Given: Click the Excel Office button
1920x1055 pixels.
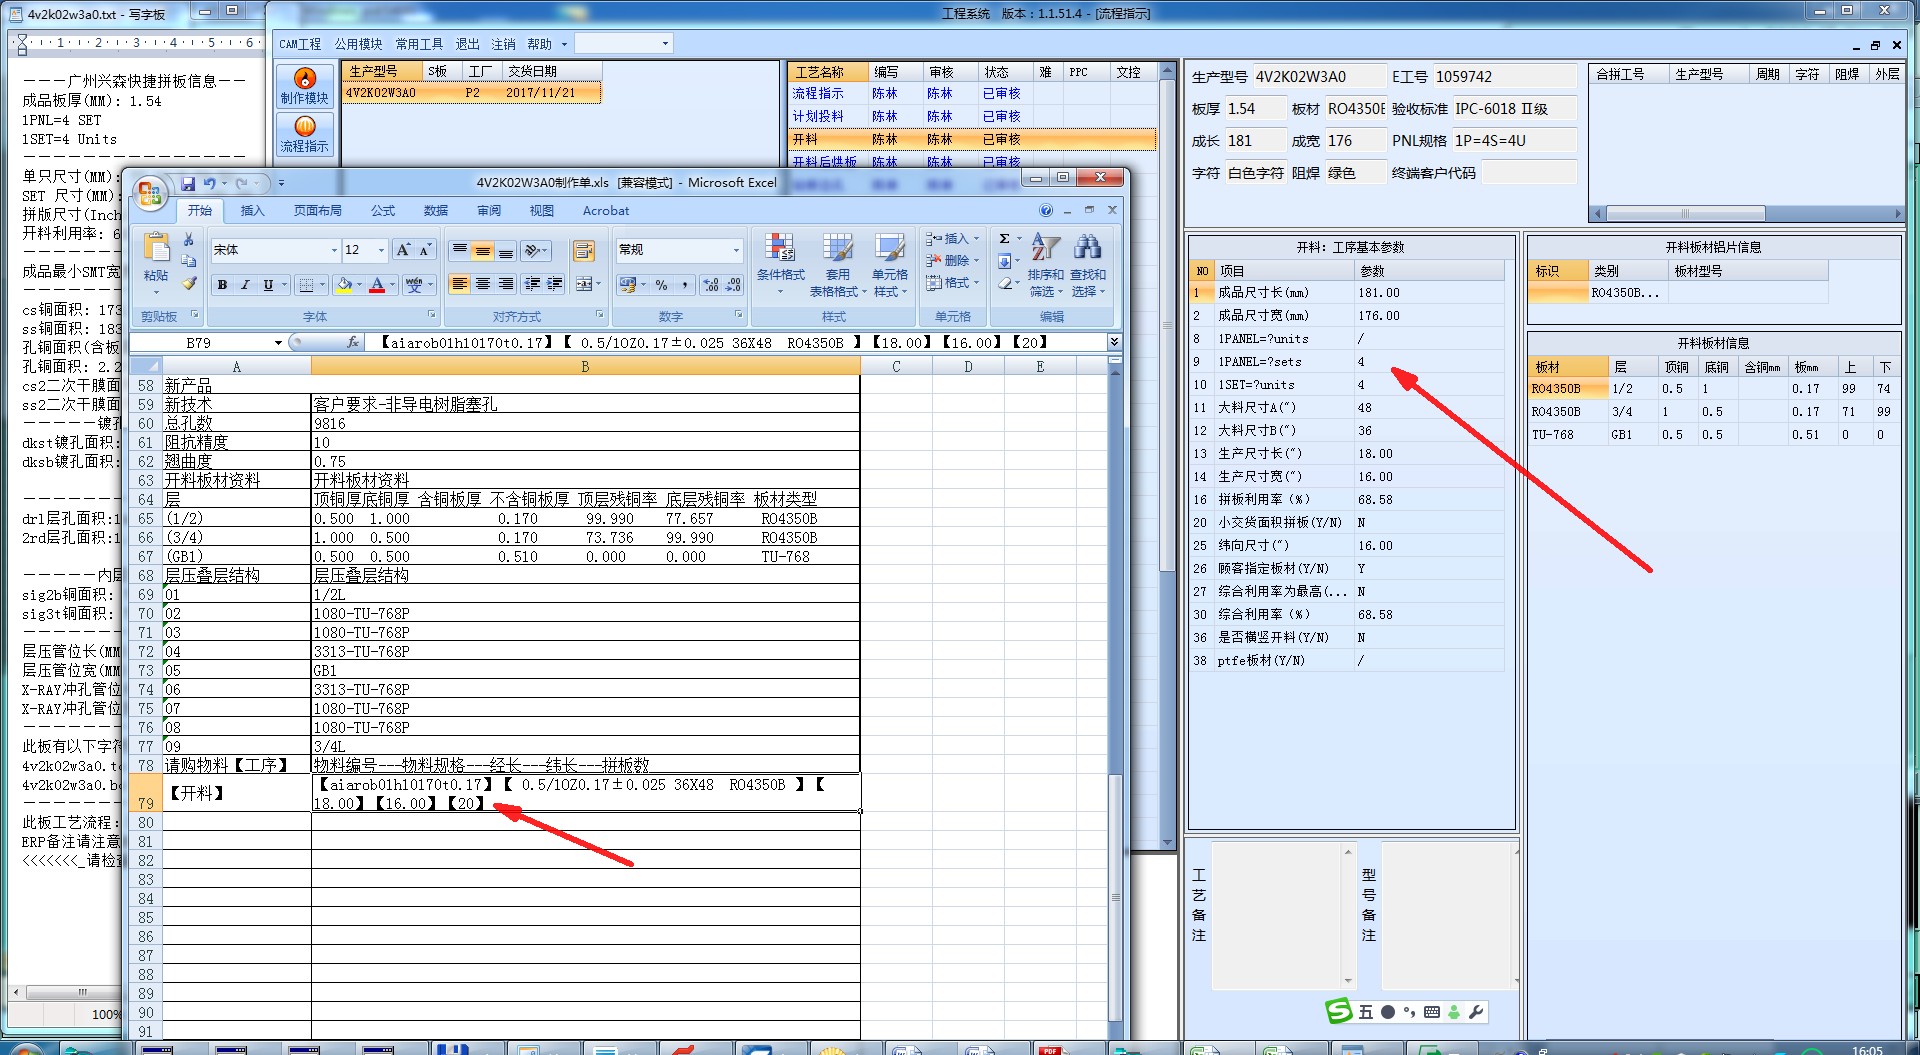Looking at the screenshot, I should [x=150, y=194].
